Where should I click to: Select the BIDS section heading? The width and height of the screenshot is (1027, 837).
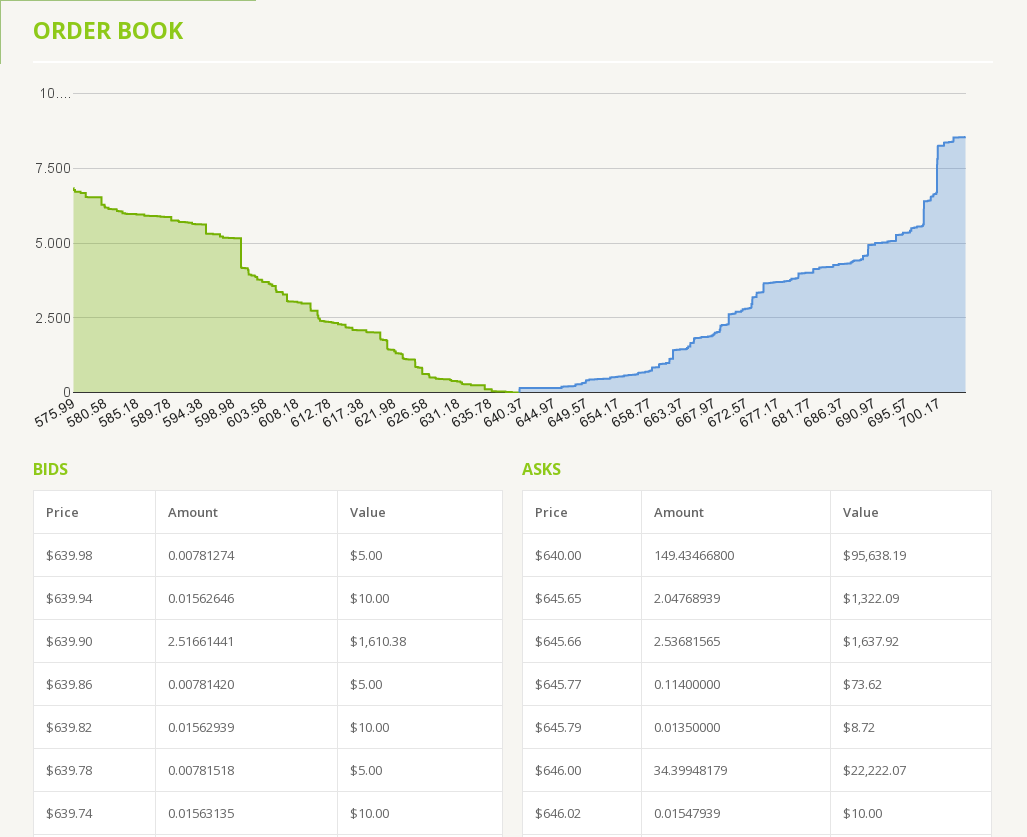[x=50, y=469]
